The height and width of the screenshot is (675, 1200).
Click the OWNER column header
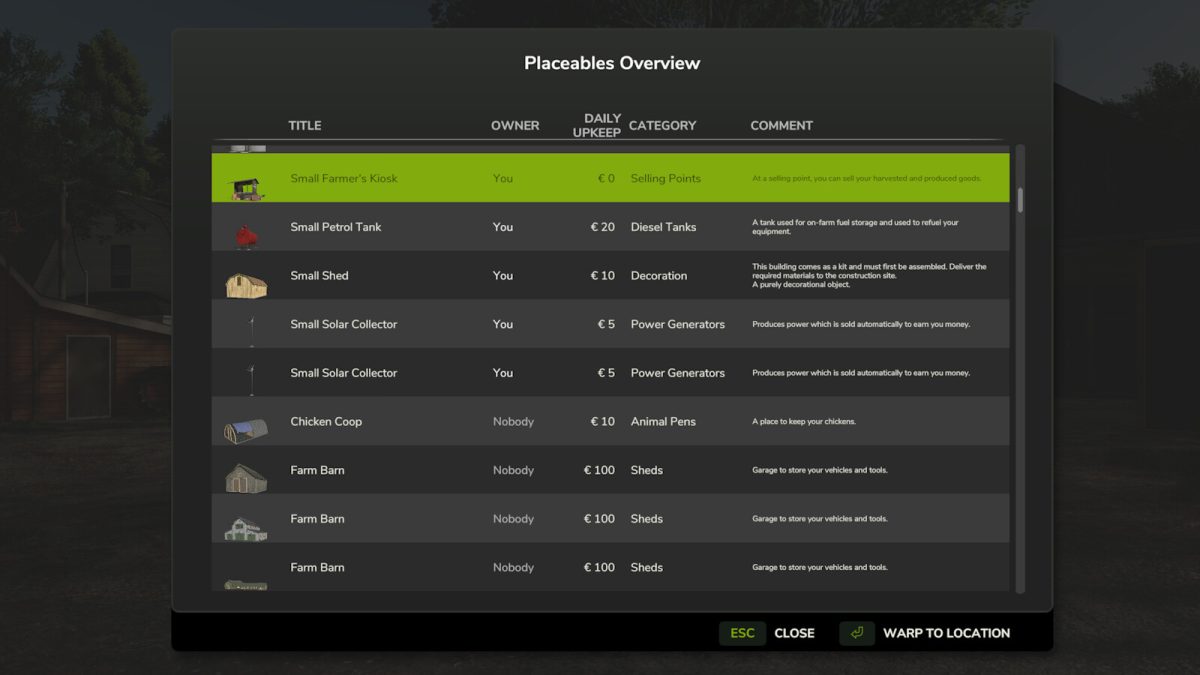(515, 125)
